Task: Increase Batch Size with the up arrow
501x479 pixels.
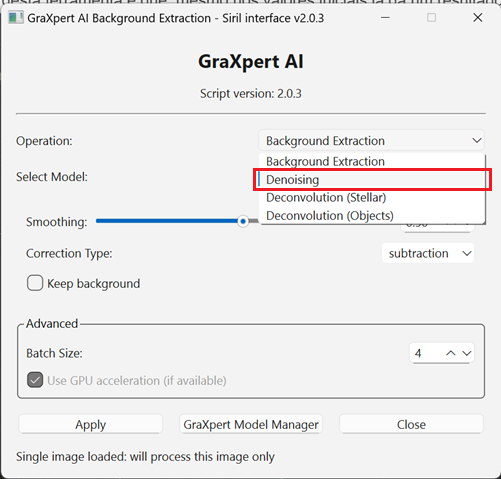Action: pyautogui.click(x=451, y=353)
